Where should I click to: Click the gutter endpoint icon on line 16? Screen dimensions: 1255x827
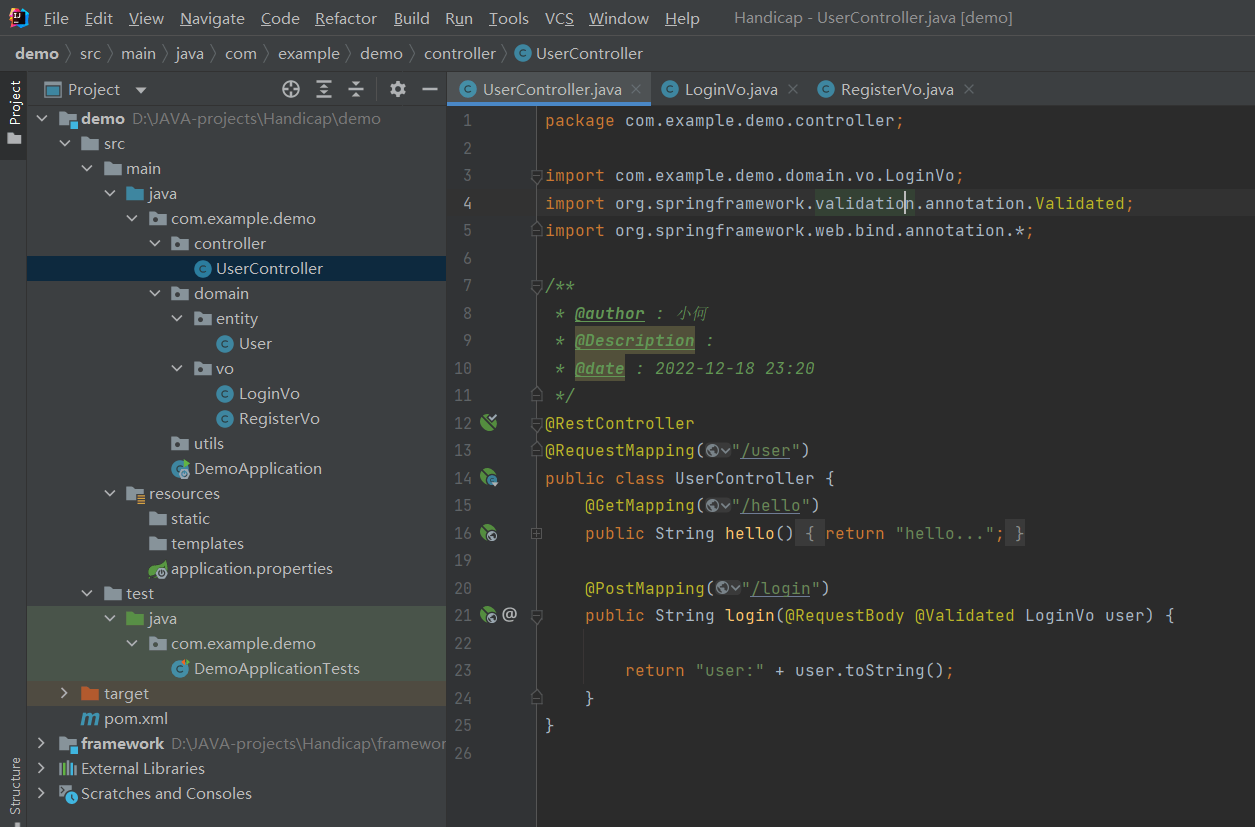(488, 533)
